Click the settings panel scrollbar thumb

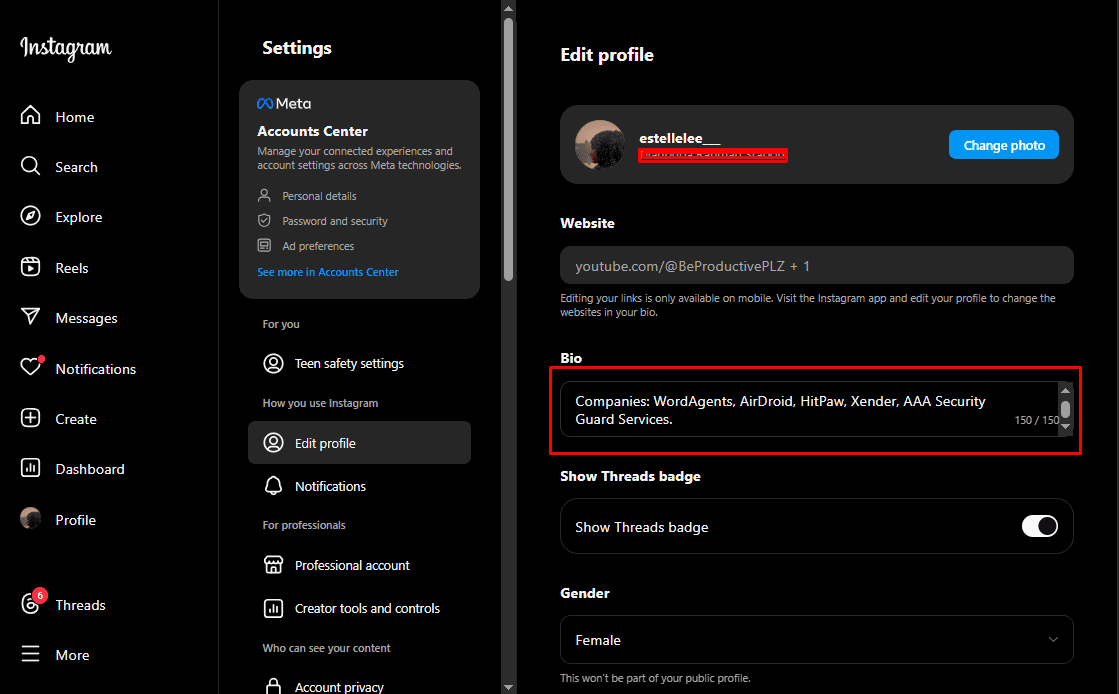(508, 149)
